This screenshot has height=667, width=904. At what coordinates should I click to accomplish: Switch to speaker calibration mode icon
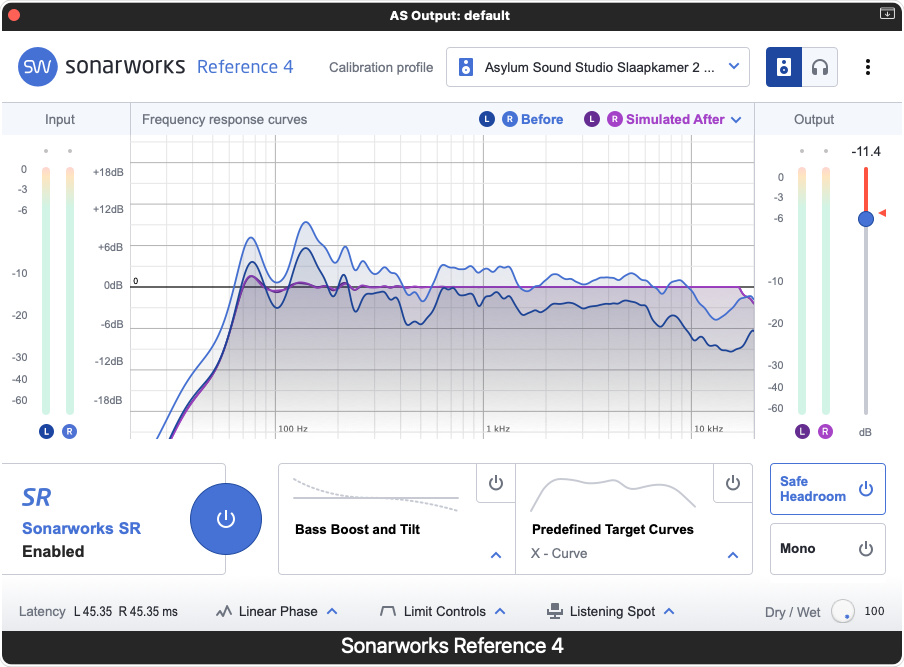[784, 67]
